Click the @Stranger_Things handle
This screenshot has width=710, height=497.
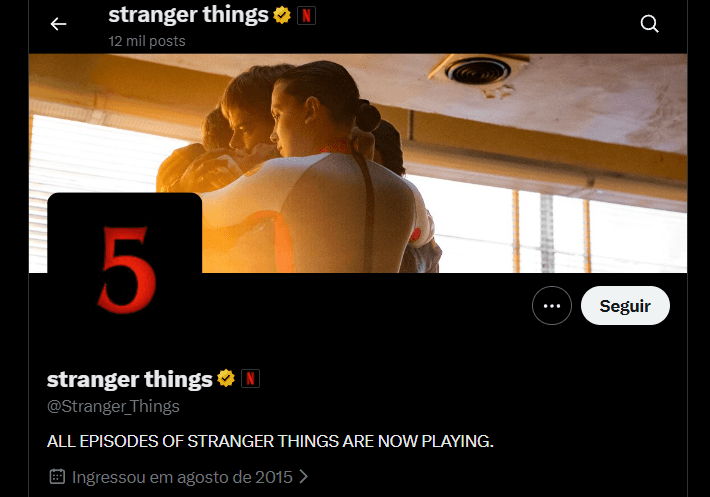pos(113,406)
